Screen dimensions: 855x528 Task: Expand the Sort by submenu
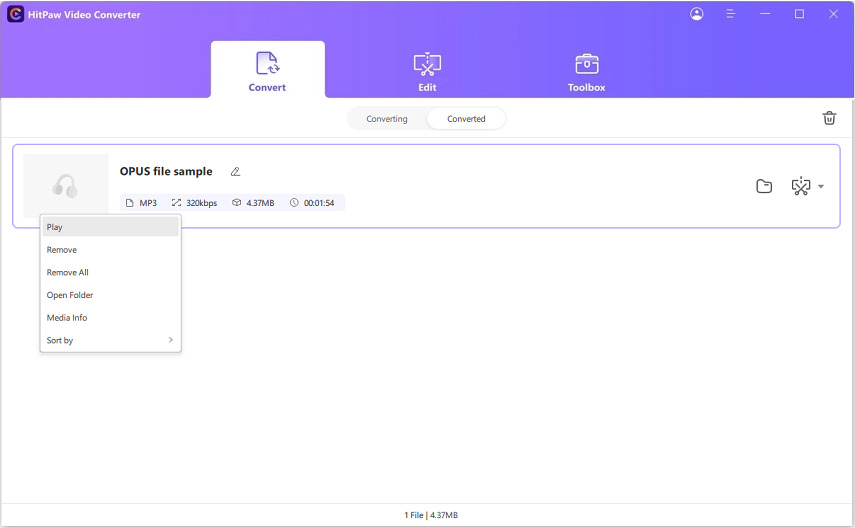click(x=111, y=340)
